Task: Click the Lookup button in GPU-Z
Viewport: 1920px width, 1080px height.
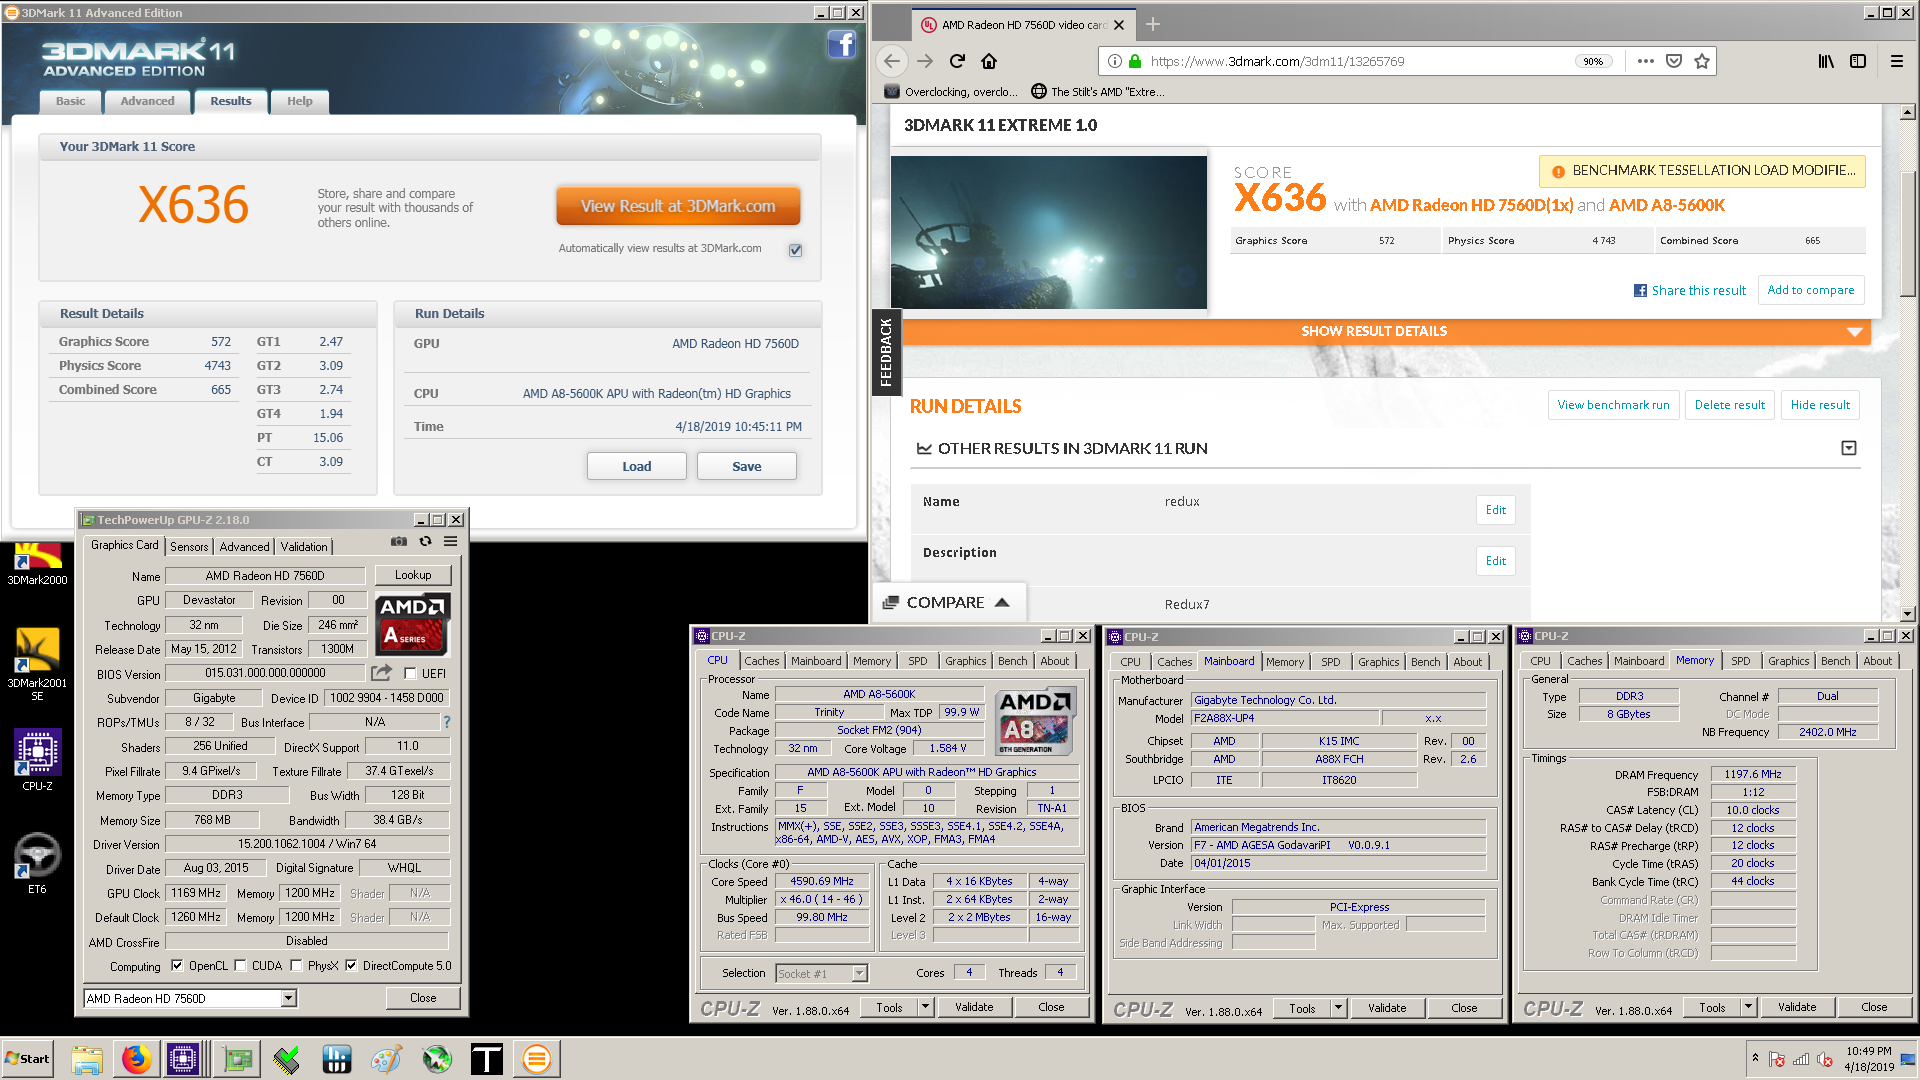Action: [413, 575]
